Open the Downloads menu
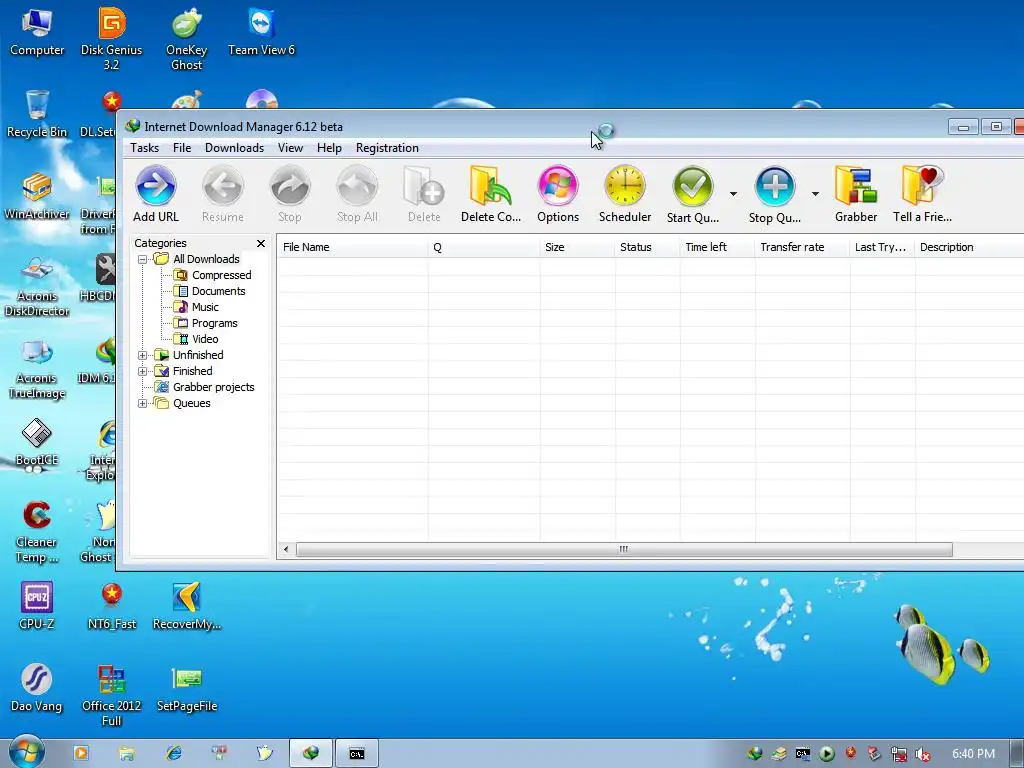 point(234,148)
